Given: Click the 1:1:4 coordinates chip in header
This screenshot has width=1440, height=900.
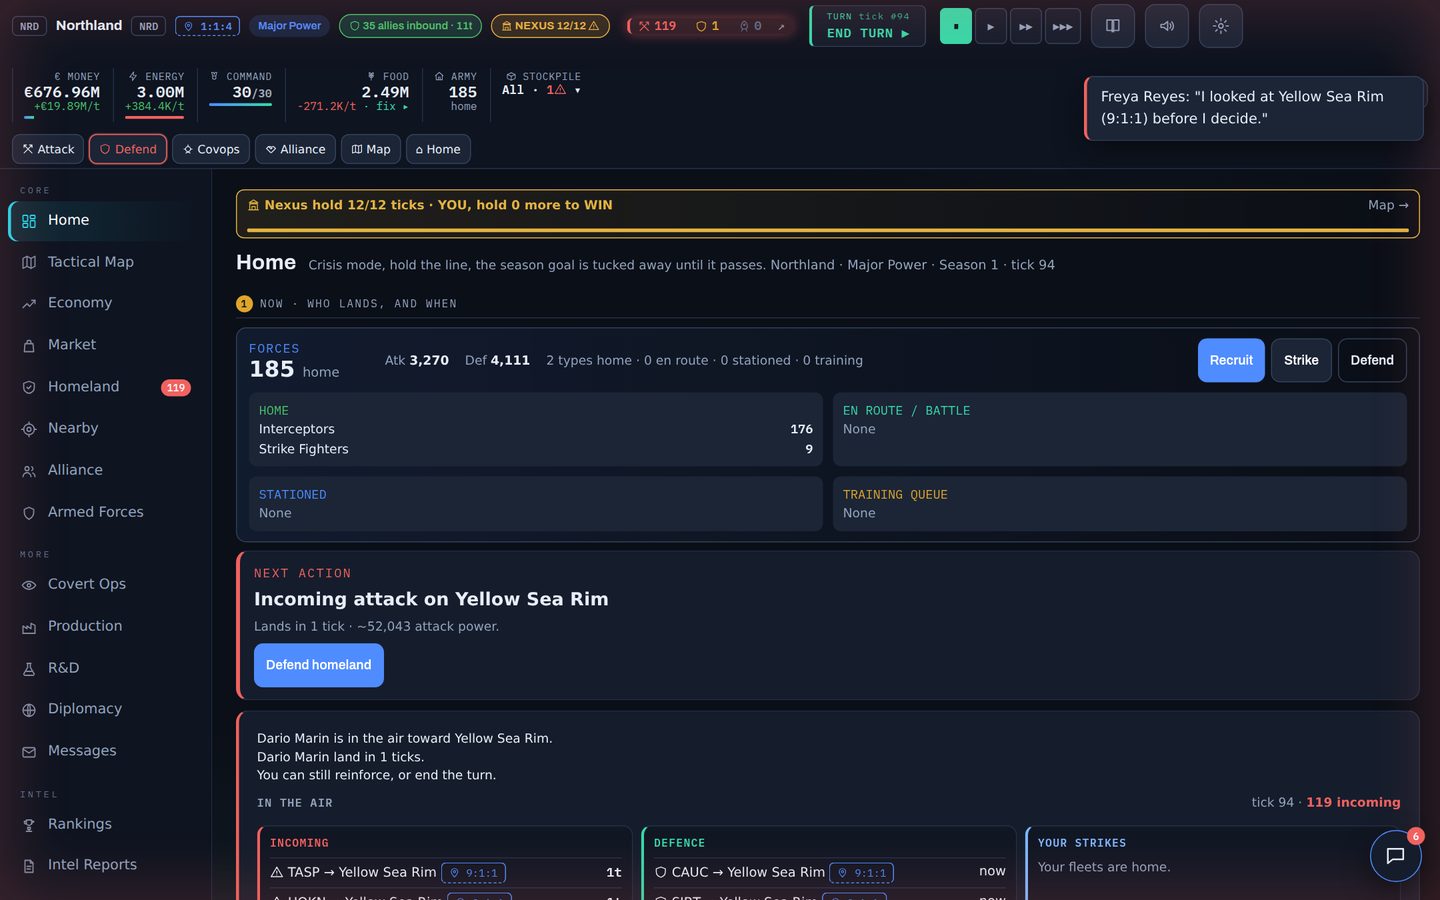Looking at the screenshot, I should [x=207, y=26].
